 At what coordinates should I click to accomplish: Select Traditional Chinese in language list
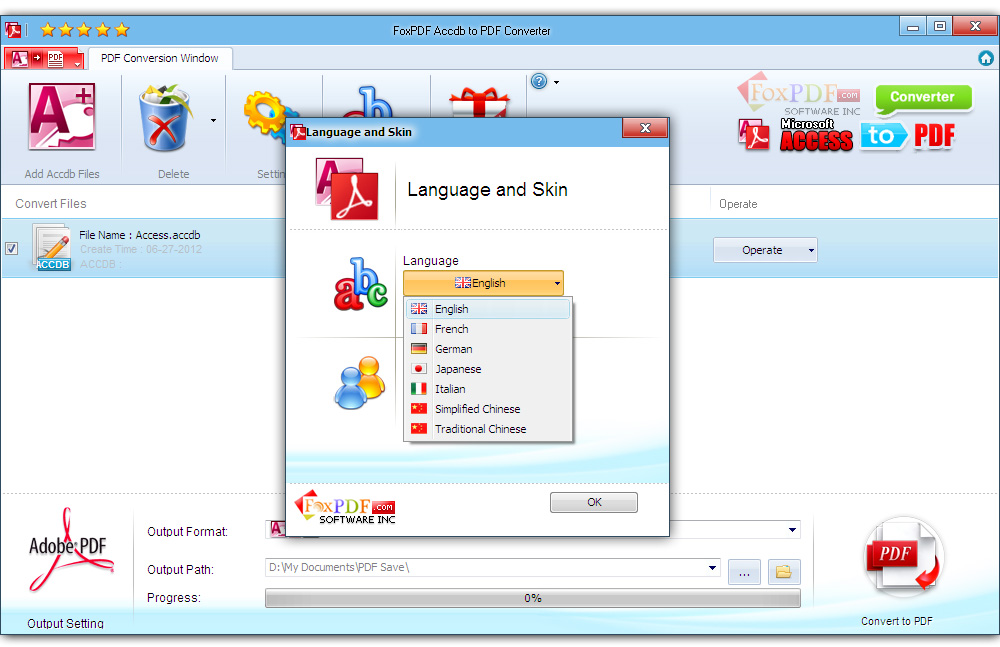pos(488,429)
